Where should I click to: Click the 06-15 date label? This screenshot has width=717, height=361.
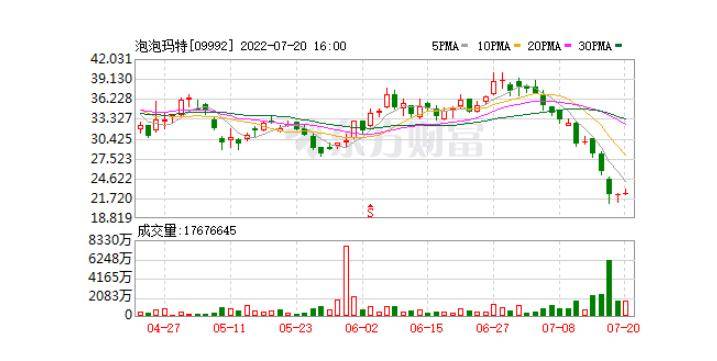click(427, 329)
